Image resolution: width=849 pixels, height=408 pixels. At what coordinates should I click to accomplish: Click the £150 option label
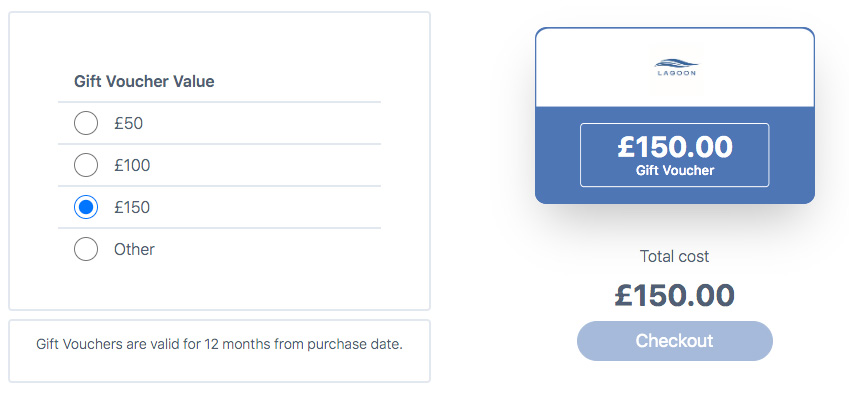click(132, 207)
